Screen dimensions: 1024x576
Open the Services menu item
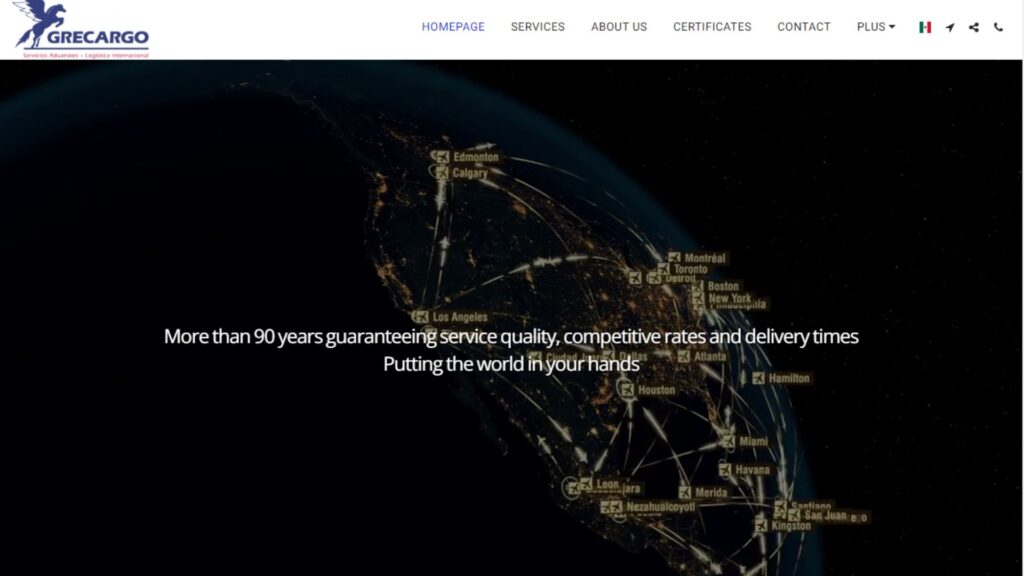click(x=537, y=27)
